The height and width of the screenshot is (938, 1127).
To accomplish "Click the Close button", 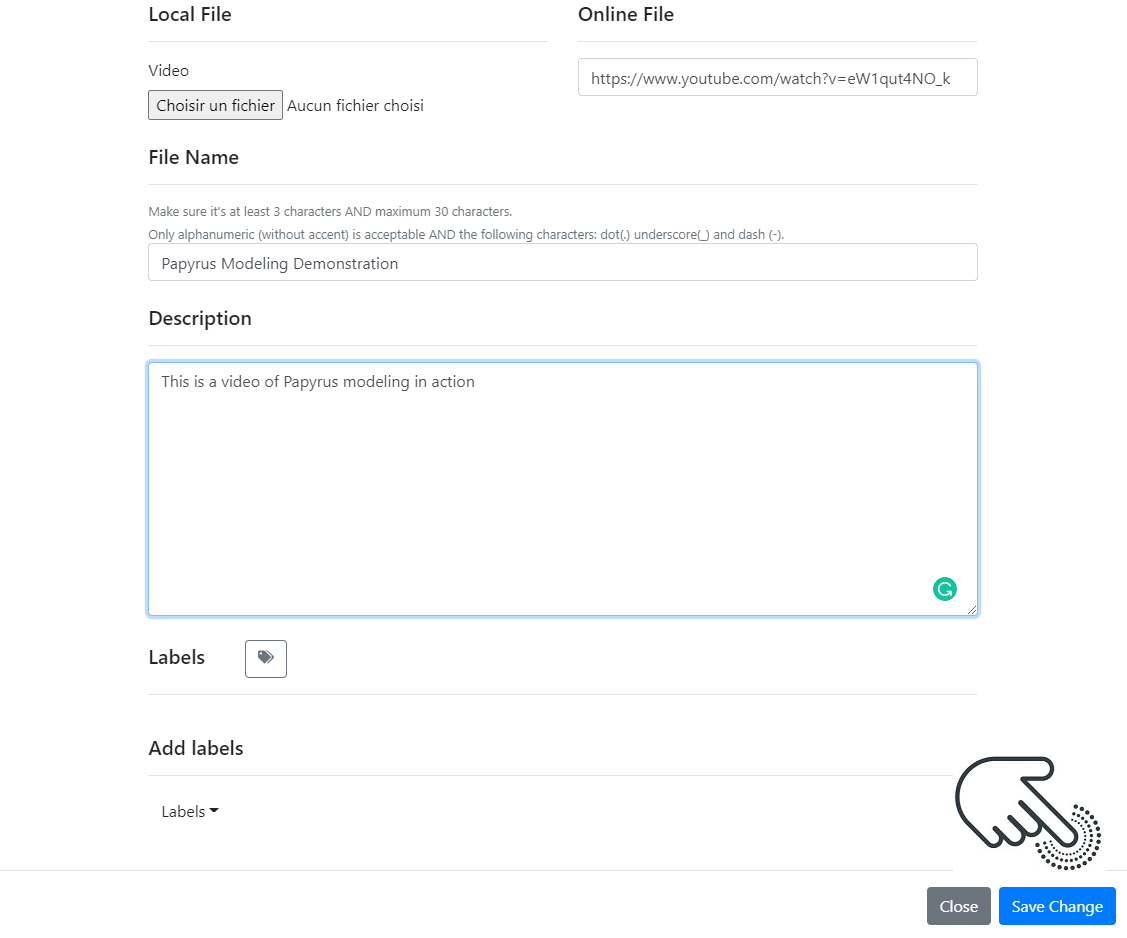I will (958, 906).
